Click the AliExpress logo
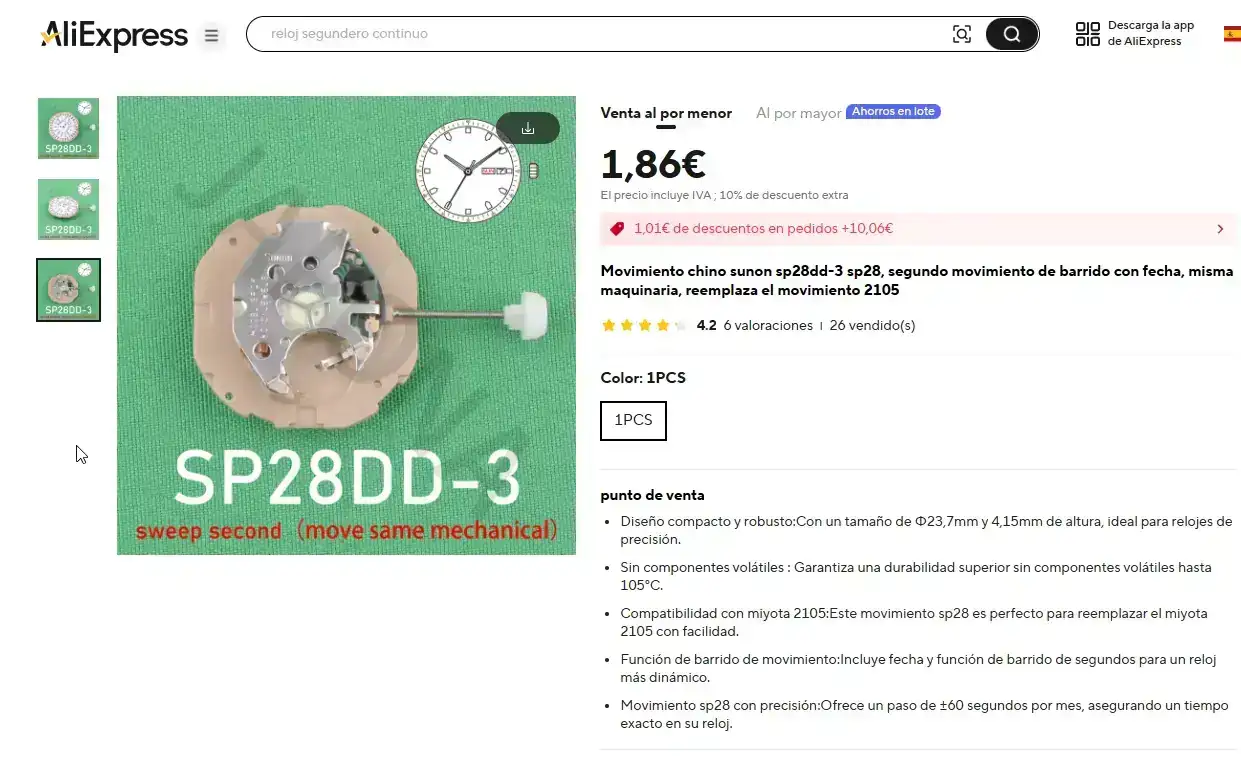 pyautogui.click(x=114, y=36)
